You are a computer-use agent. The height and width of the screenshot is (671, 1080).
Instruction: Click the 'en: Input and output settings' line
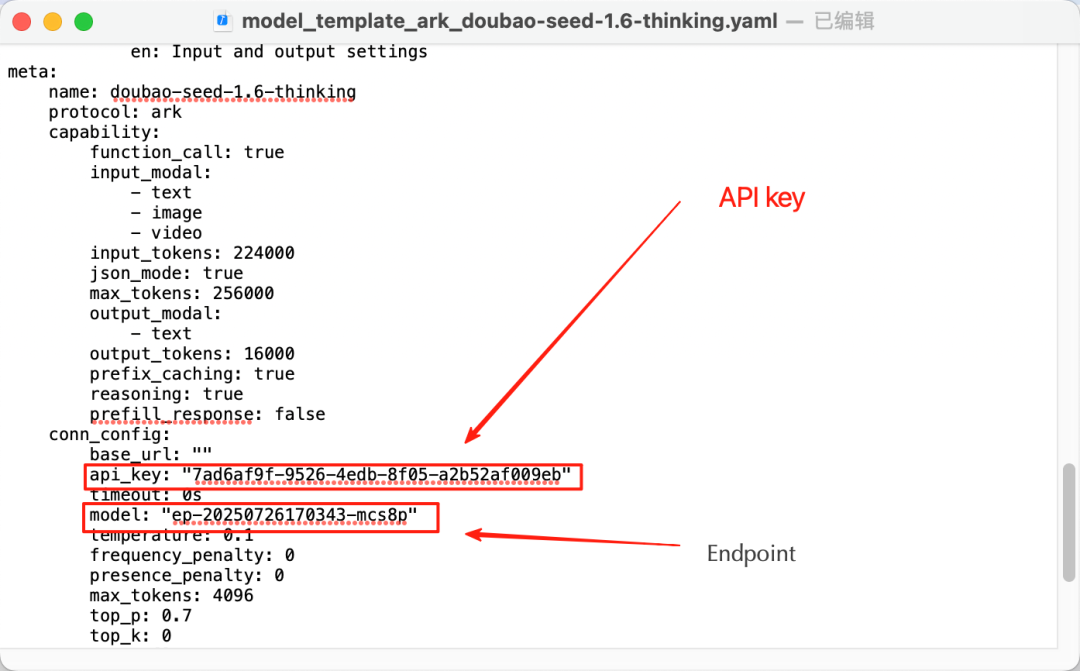pyautogui.click(x=279, y=52)
